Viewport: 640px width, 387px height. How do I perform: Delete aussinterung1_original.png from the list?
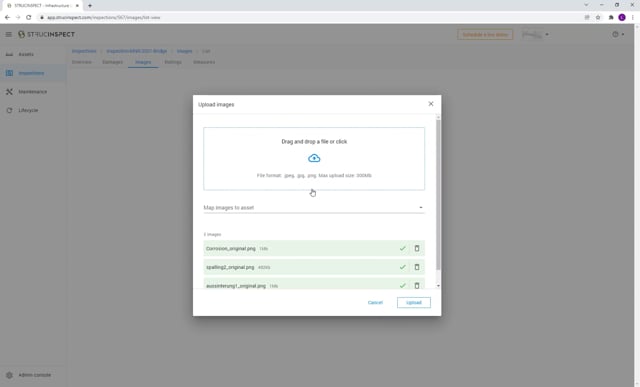click(417, 286)
